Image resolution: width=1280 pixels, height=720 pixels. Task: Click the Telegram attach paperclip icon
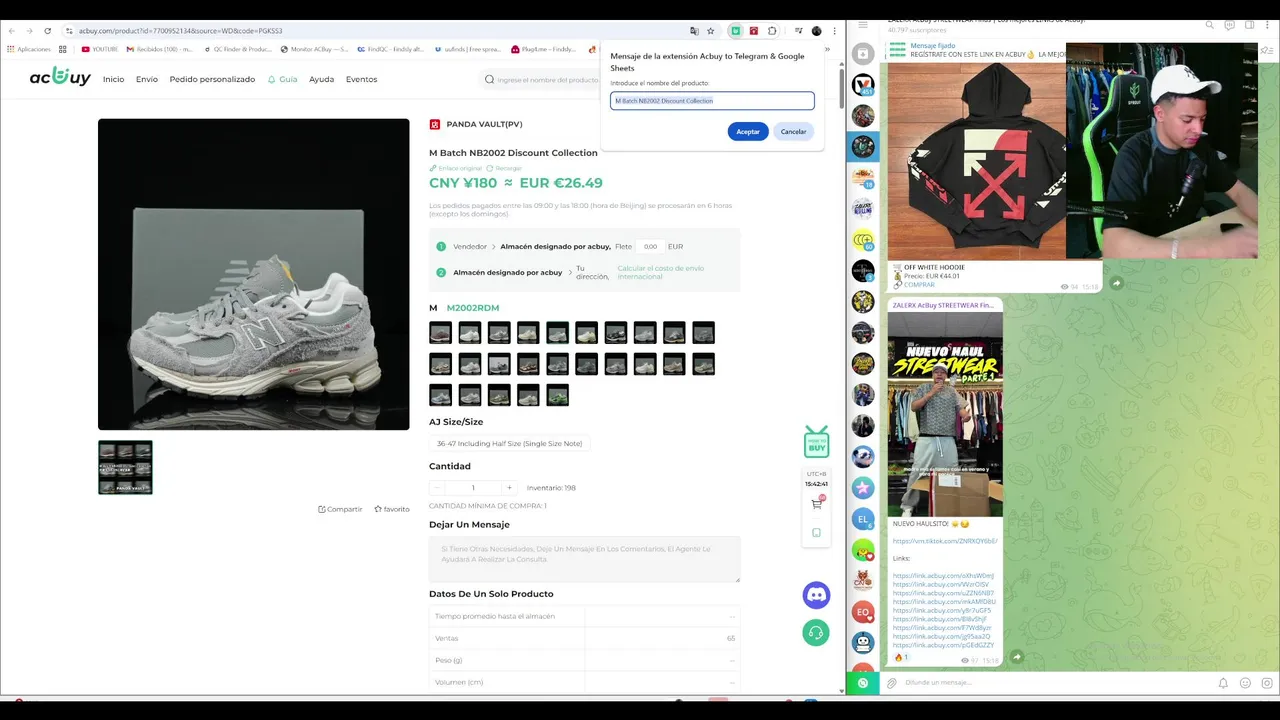892,683
